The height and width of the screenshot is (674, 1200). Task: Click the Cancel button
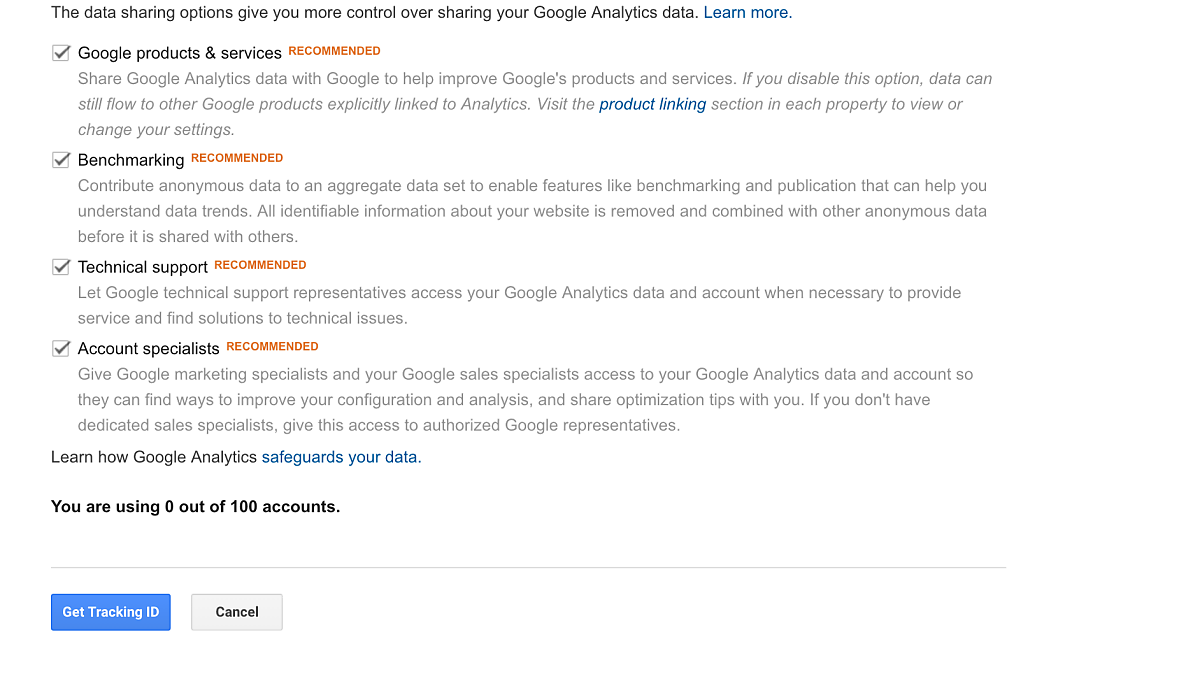(237, 612)
